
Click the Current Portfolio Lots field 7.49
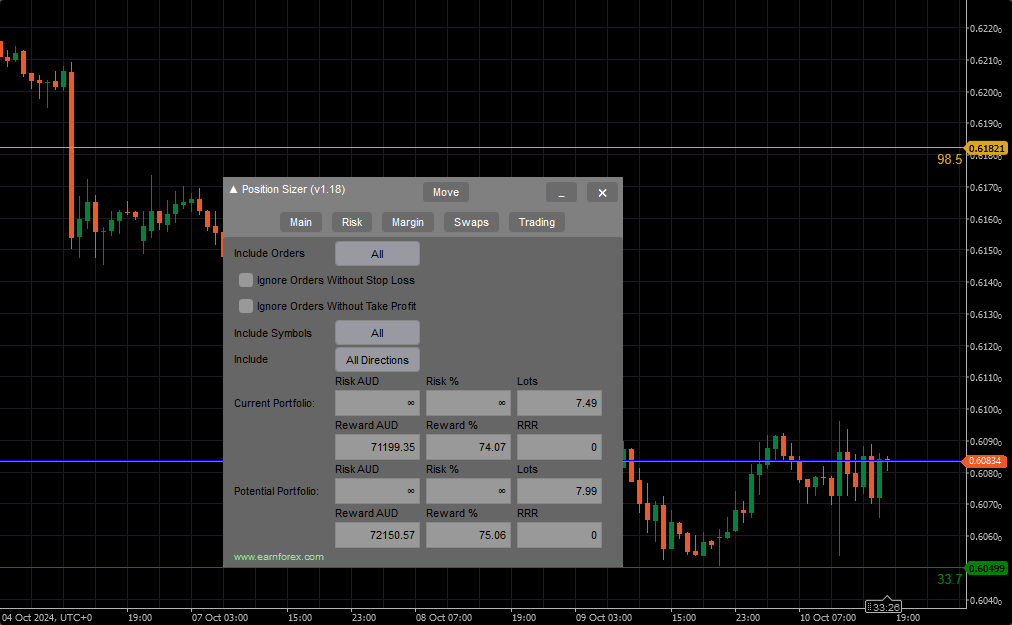click(559, 403)
